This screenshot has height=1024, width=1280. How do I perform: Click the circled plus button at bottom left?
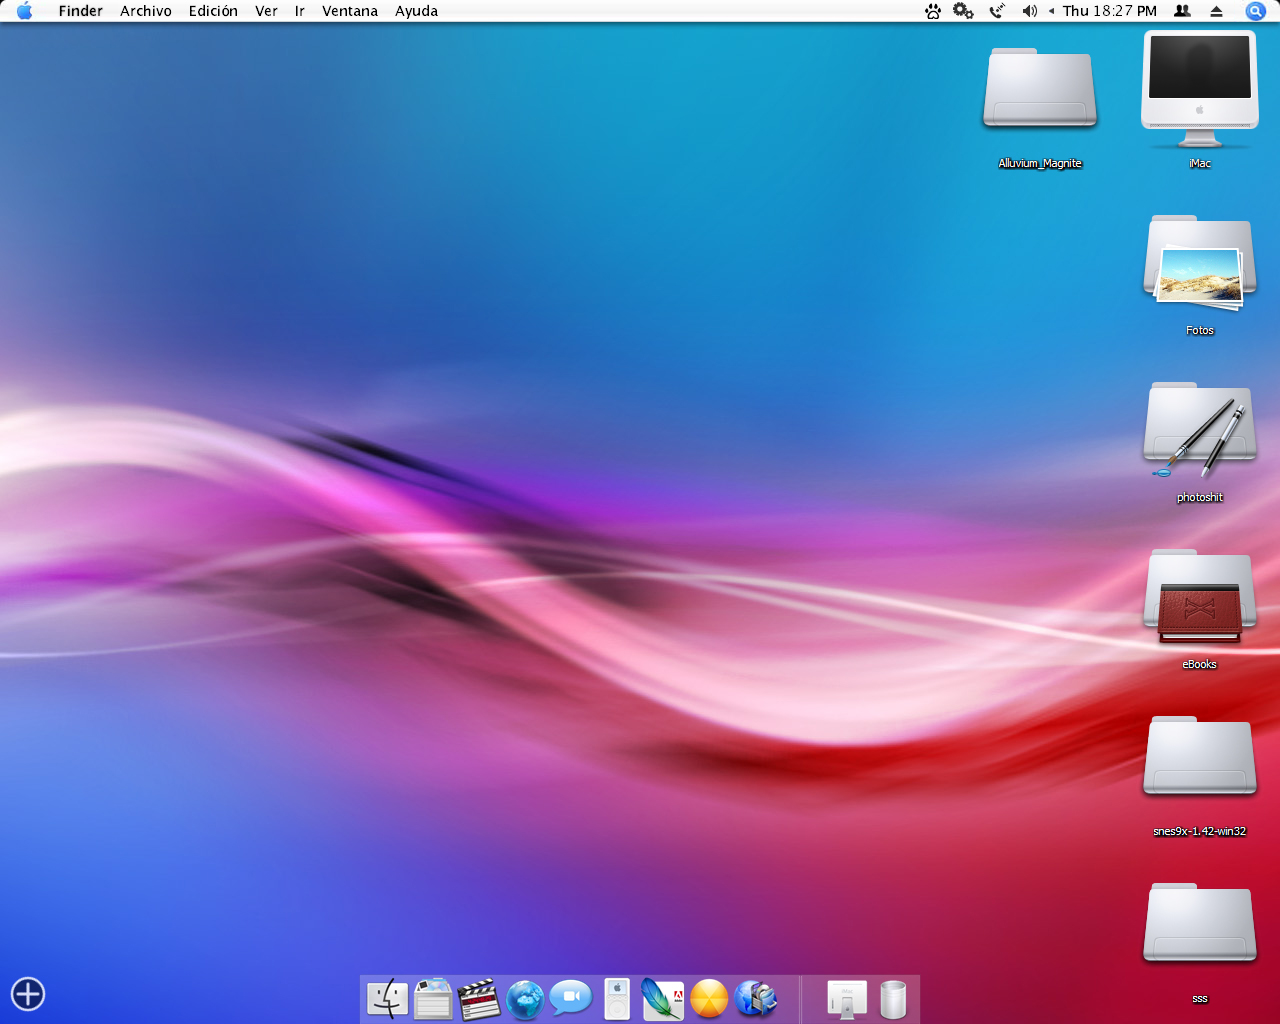(28, 994)
